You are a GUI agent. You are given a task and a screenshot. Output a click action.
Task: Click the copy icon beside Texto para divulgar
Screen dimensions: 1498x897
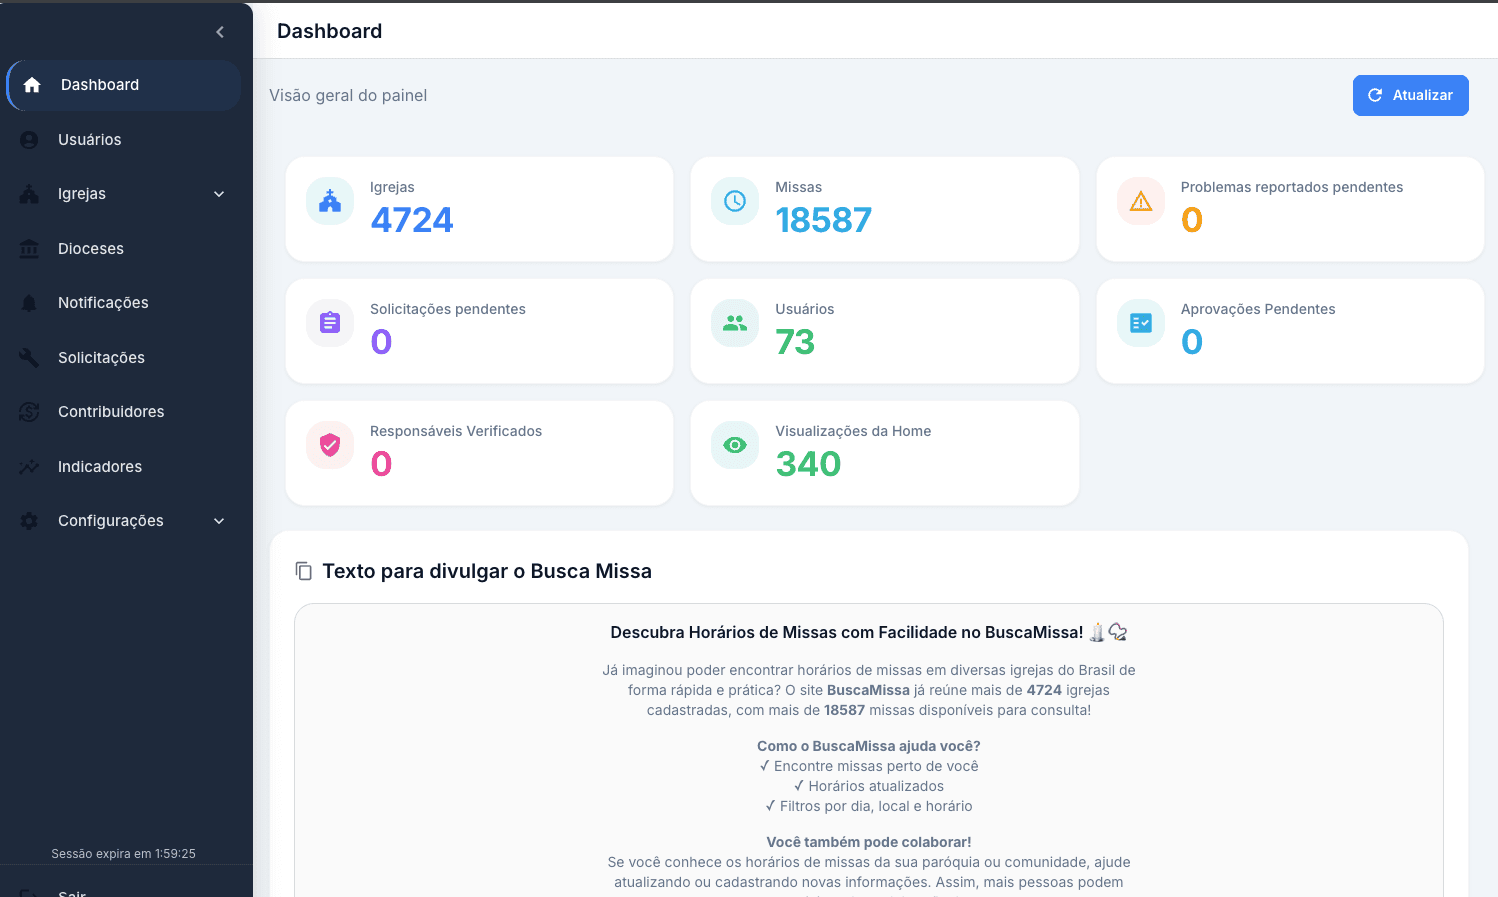(303, 571)
